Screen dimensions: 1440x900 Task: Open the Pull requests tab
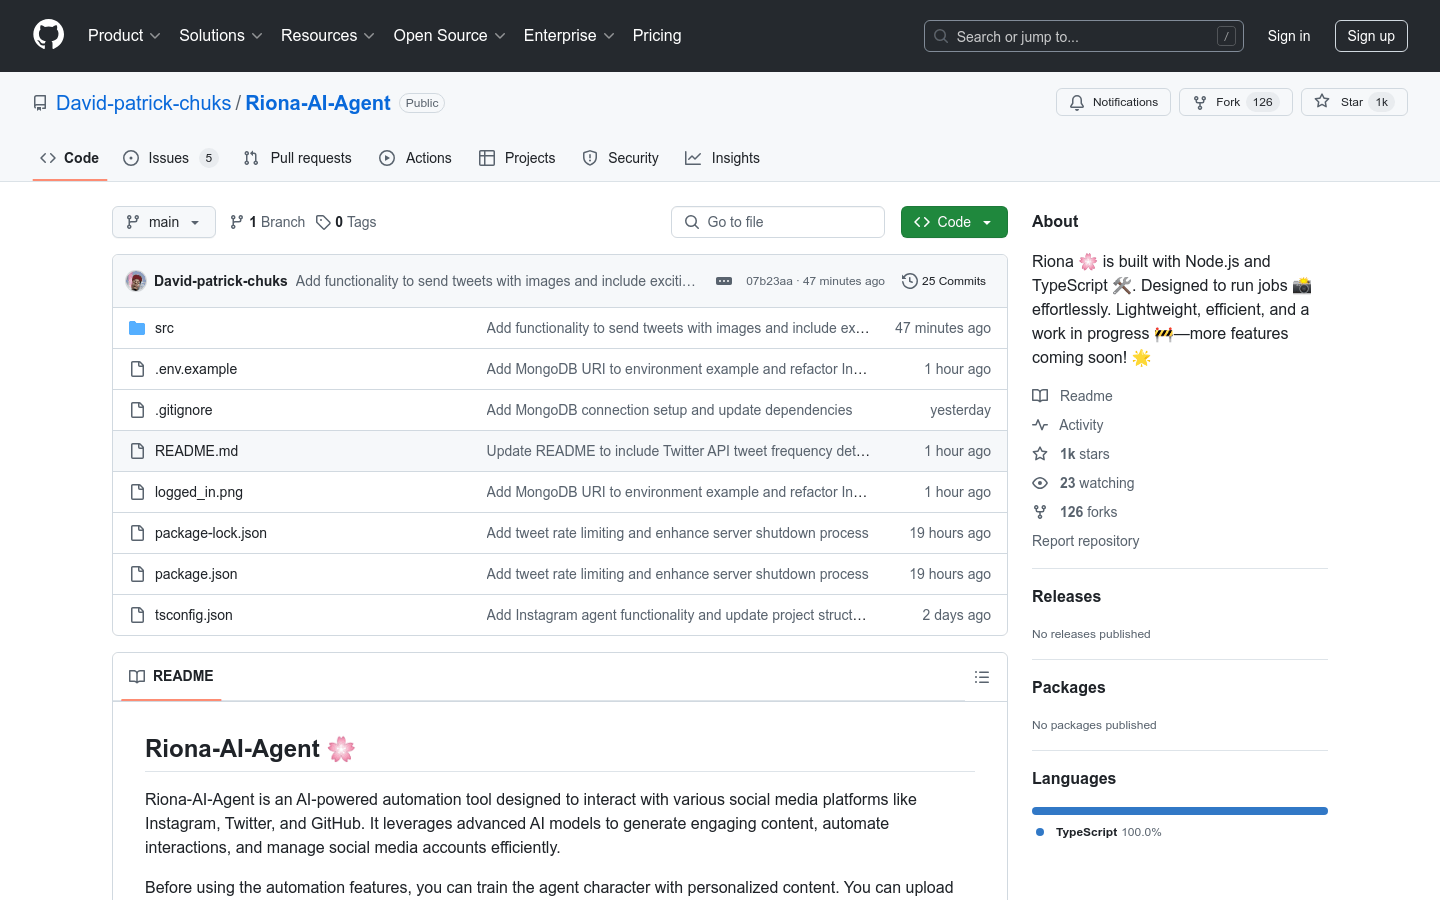[x=298, y=158]
